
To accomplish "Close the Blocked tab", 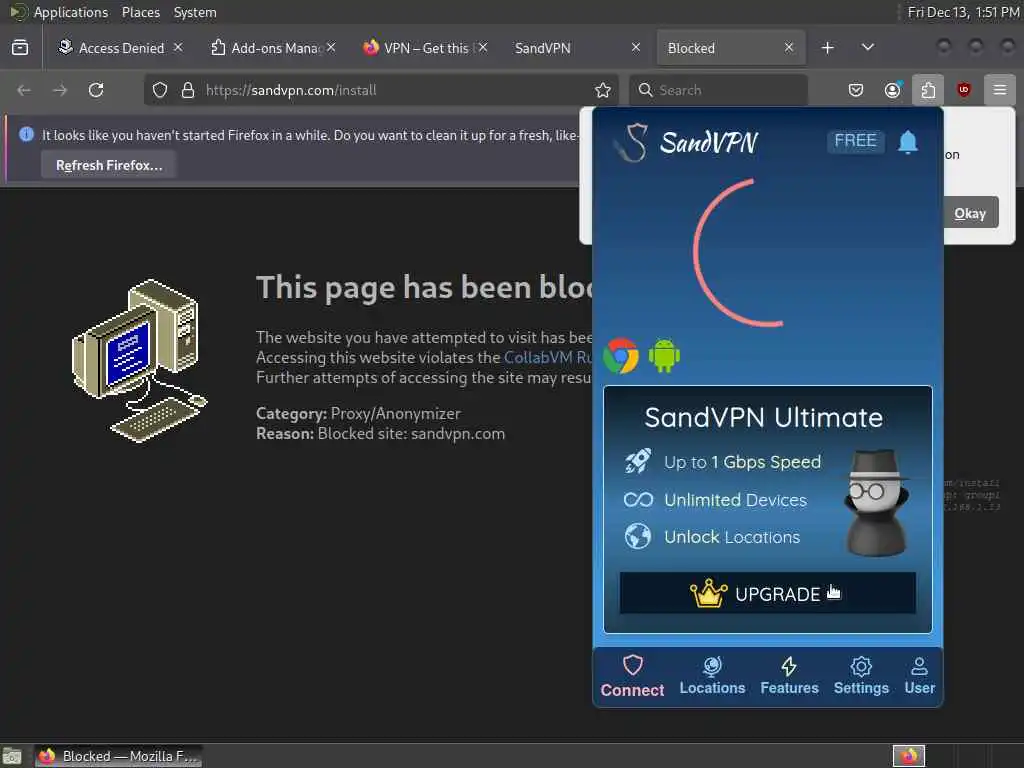I will click(789, 48).
